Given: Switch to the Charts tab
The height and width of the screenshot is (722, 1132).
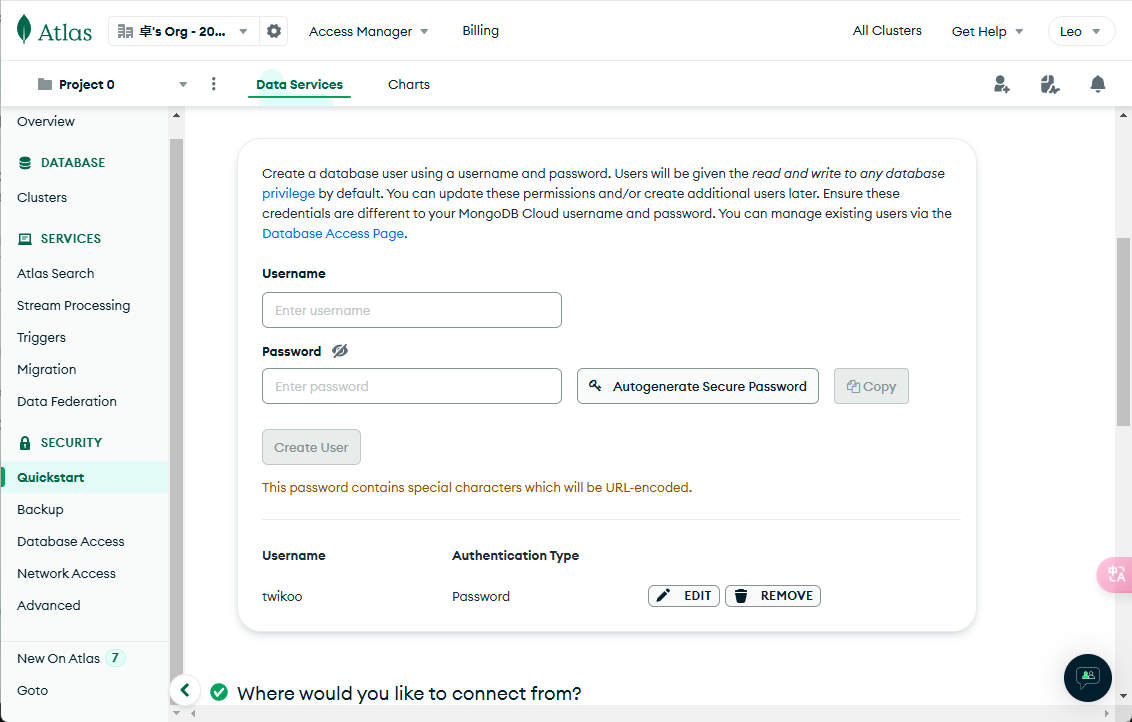Looking at the screenshot, I should [x=409, y=84].
